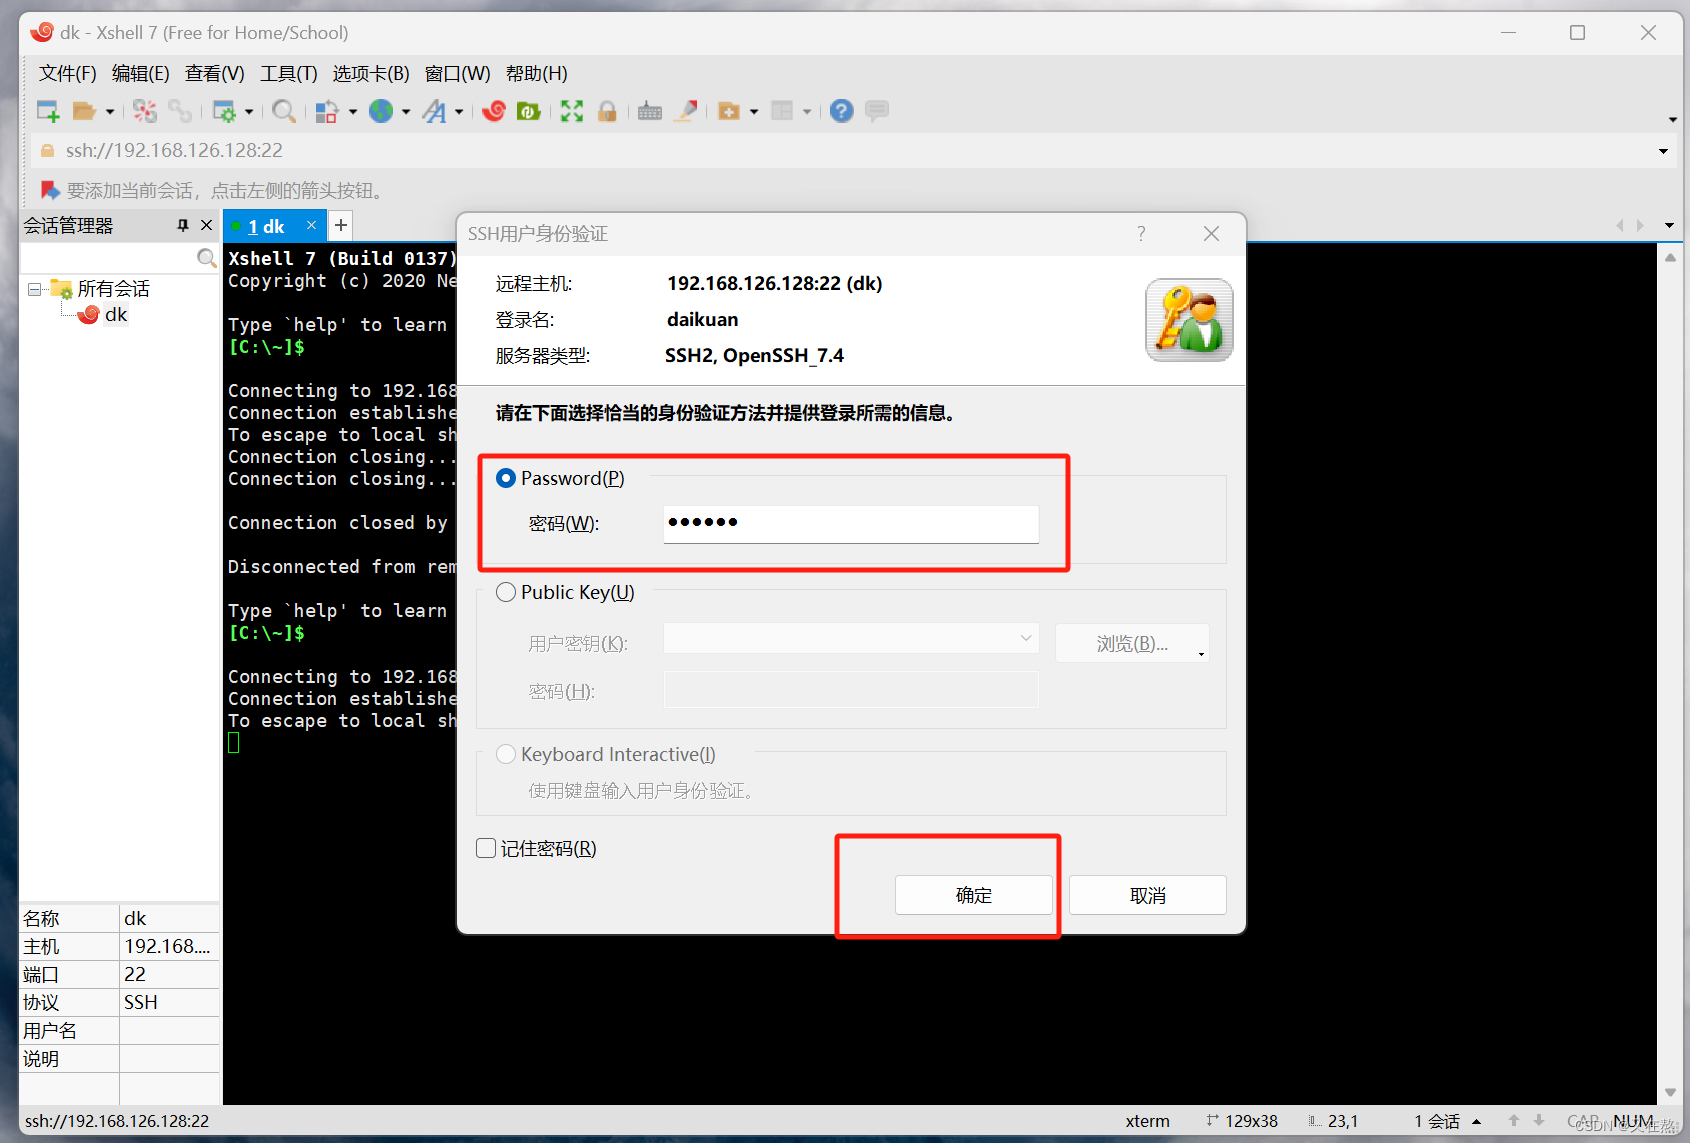This screenshot has height=1143, width=1690.
Task: Expand the address bar history dropdown
Action: point(1663,151)
